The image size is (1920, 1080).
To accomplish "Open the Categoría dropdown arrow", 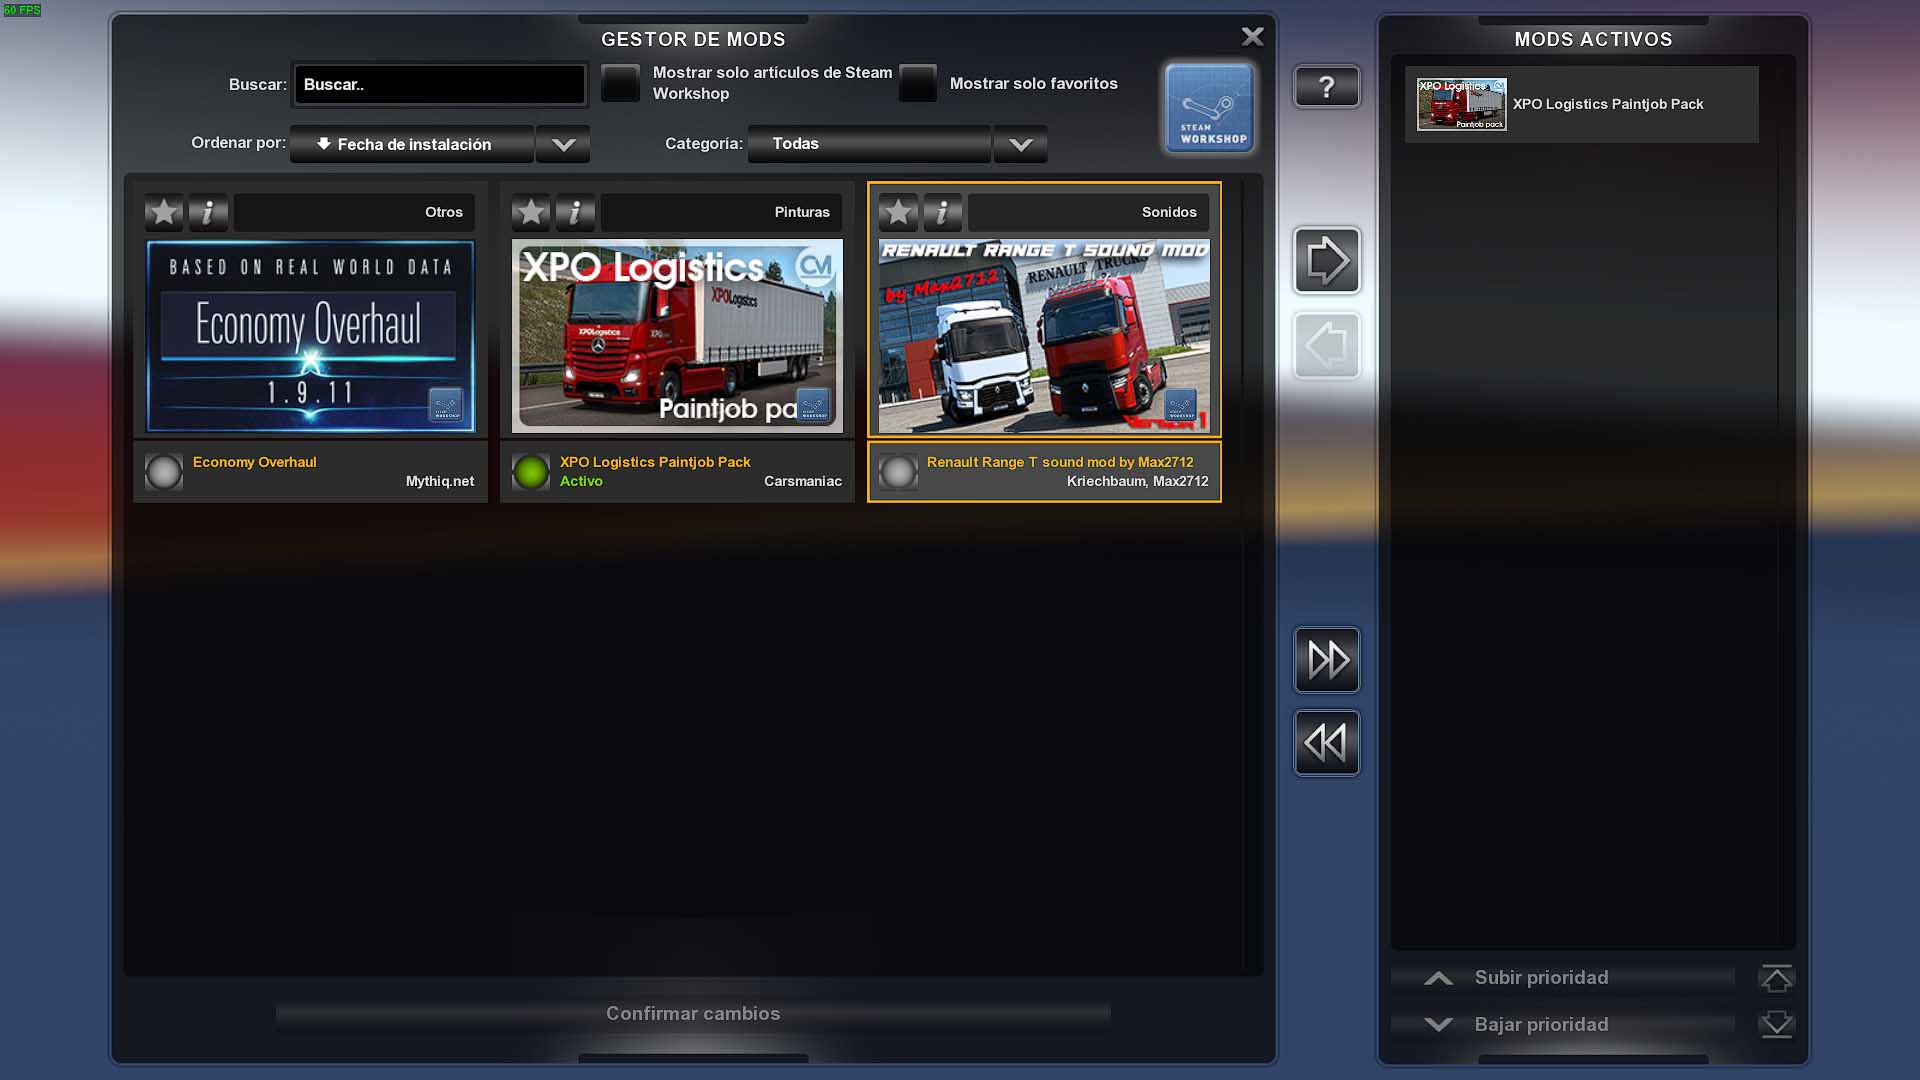I will coord(1020,144).
